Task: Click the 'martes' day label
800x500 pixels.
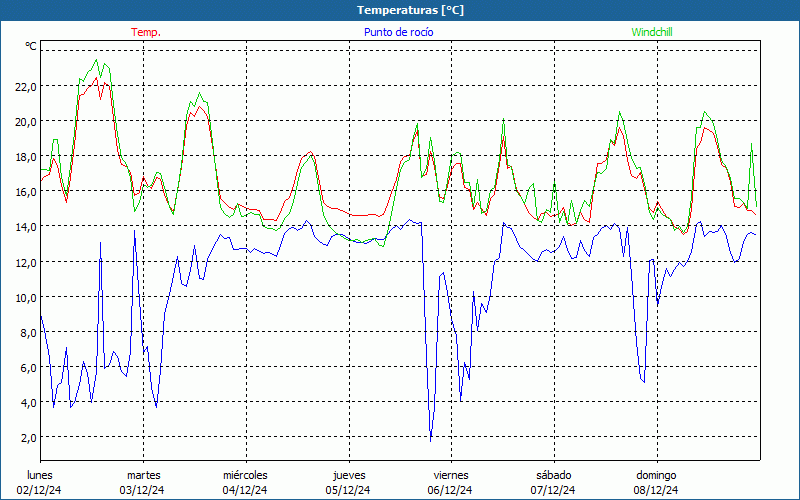Action: tap(144, 475)
